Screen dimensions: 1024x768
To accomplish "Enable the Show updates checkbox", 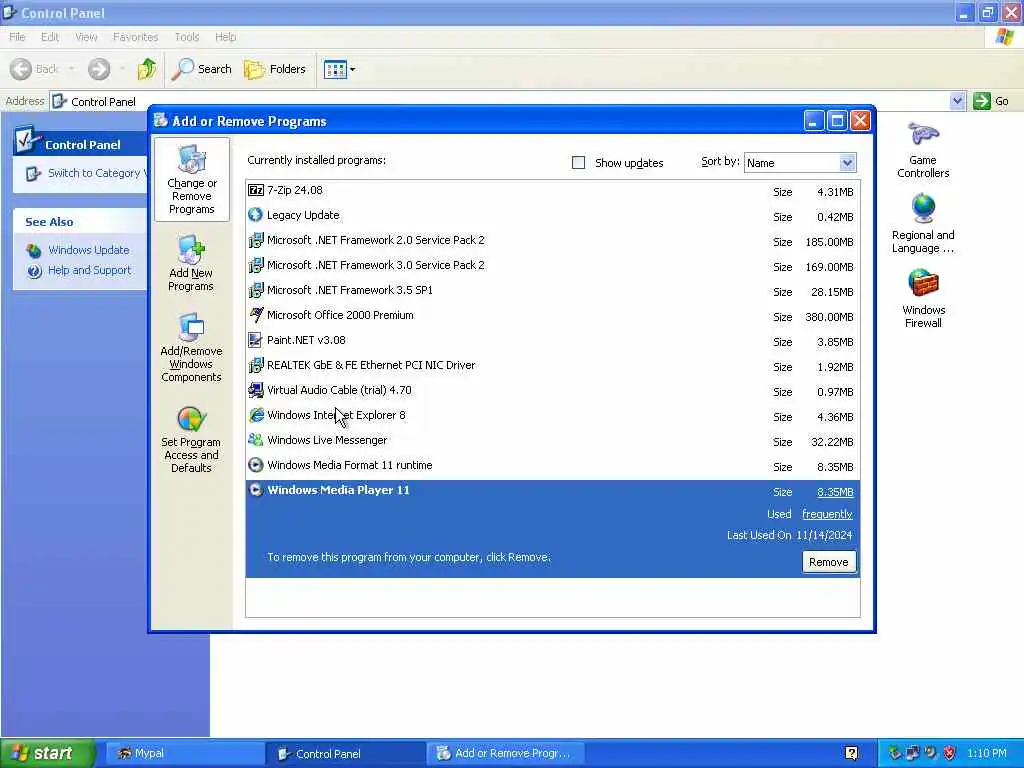I will click(578, 163).
